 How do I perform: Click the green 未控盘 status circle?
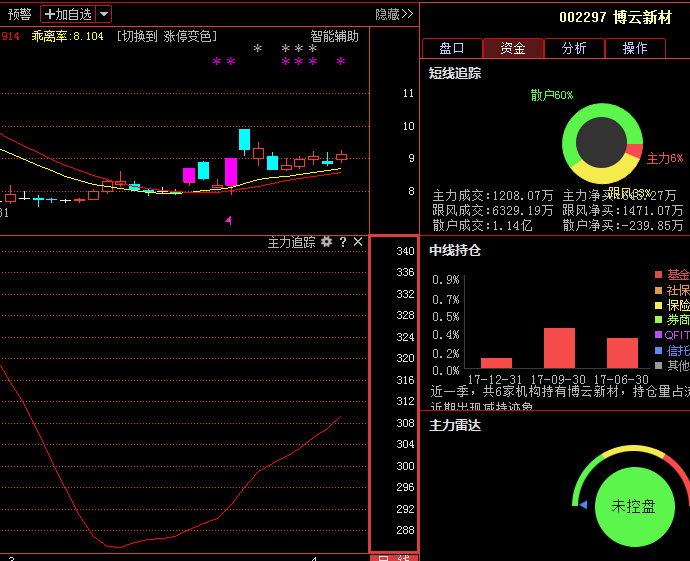click(x=635, y=506)
